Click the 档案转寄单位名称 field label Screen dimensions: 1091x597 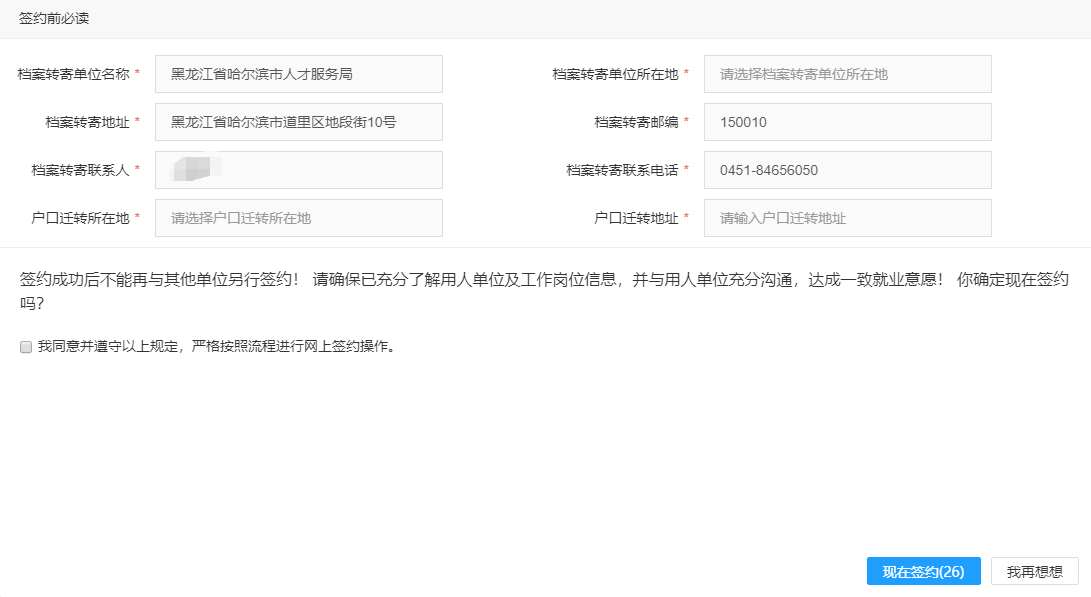coord(74,74)
